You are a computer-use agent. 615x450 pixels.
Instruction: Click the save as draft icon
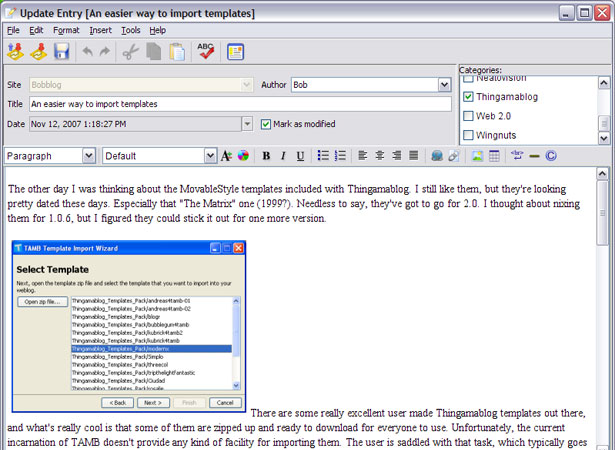tap(39, 52)
